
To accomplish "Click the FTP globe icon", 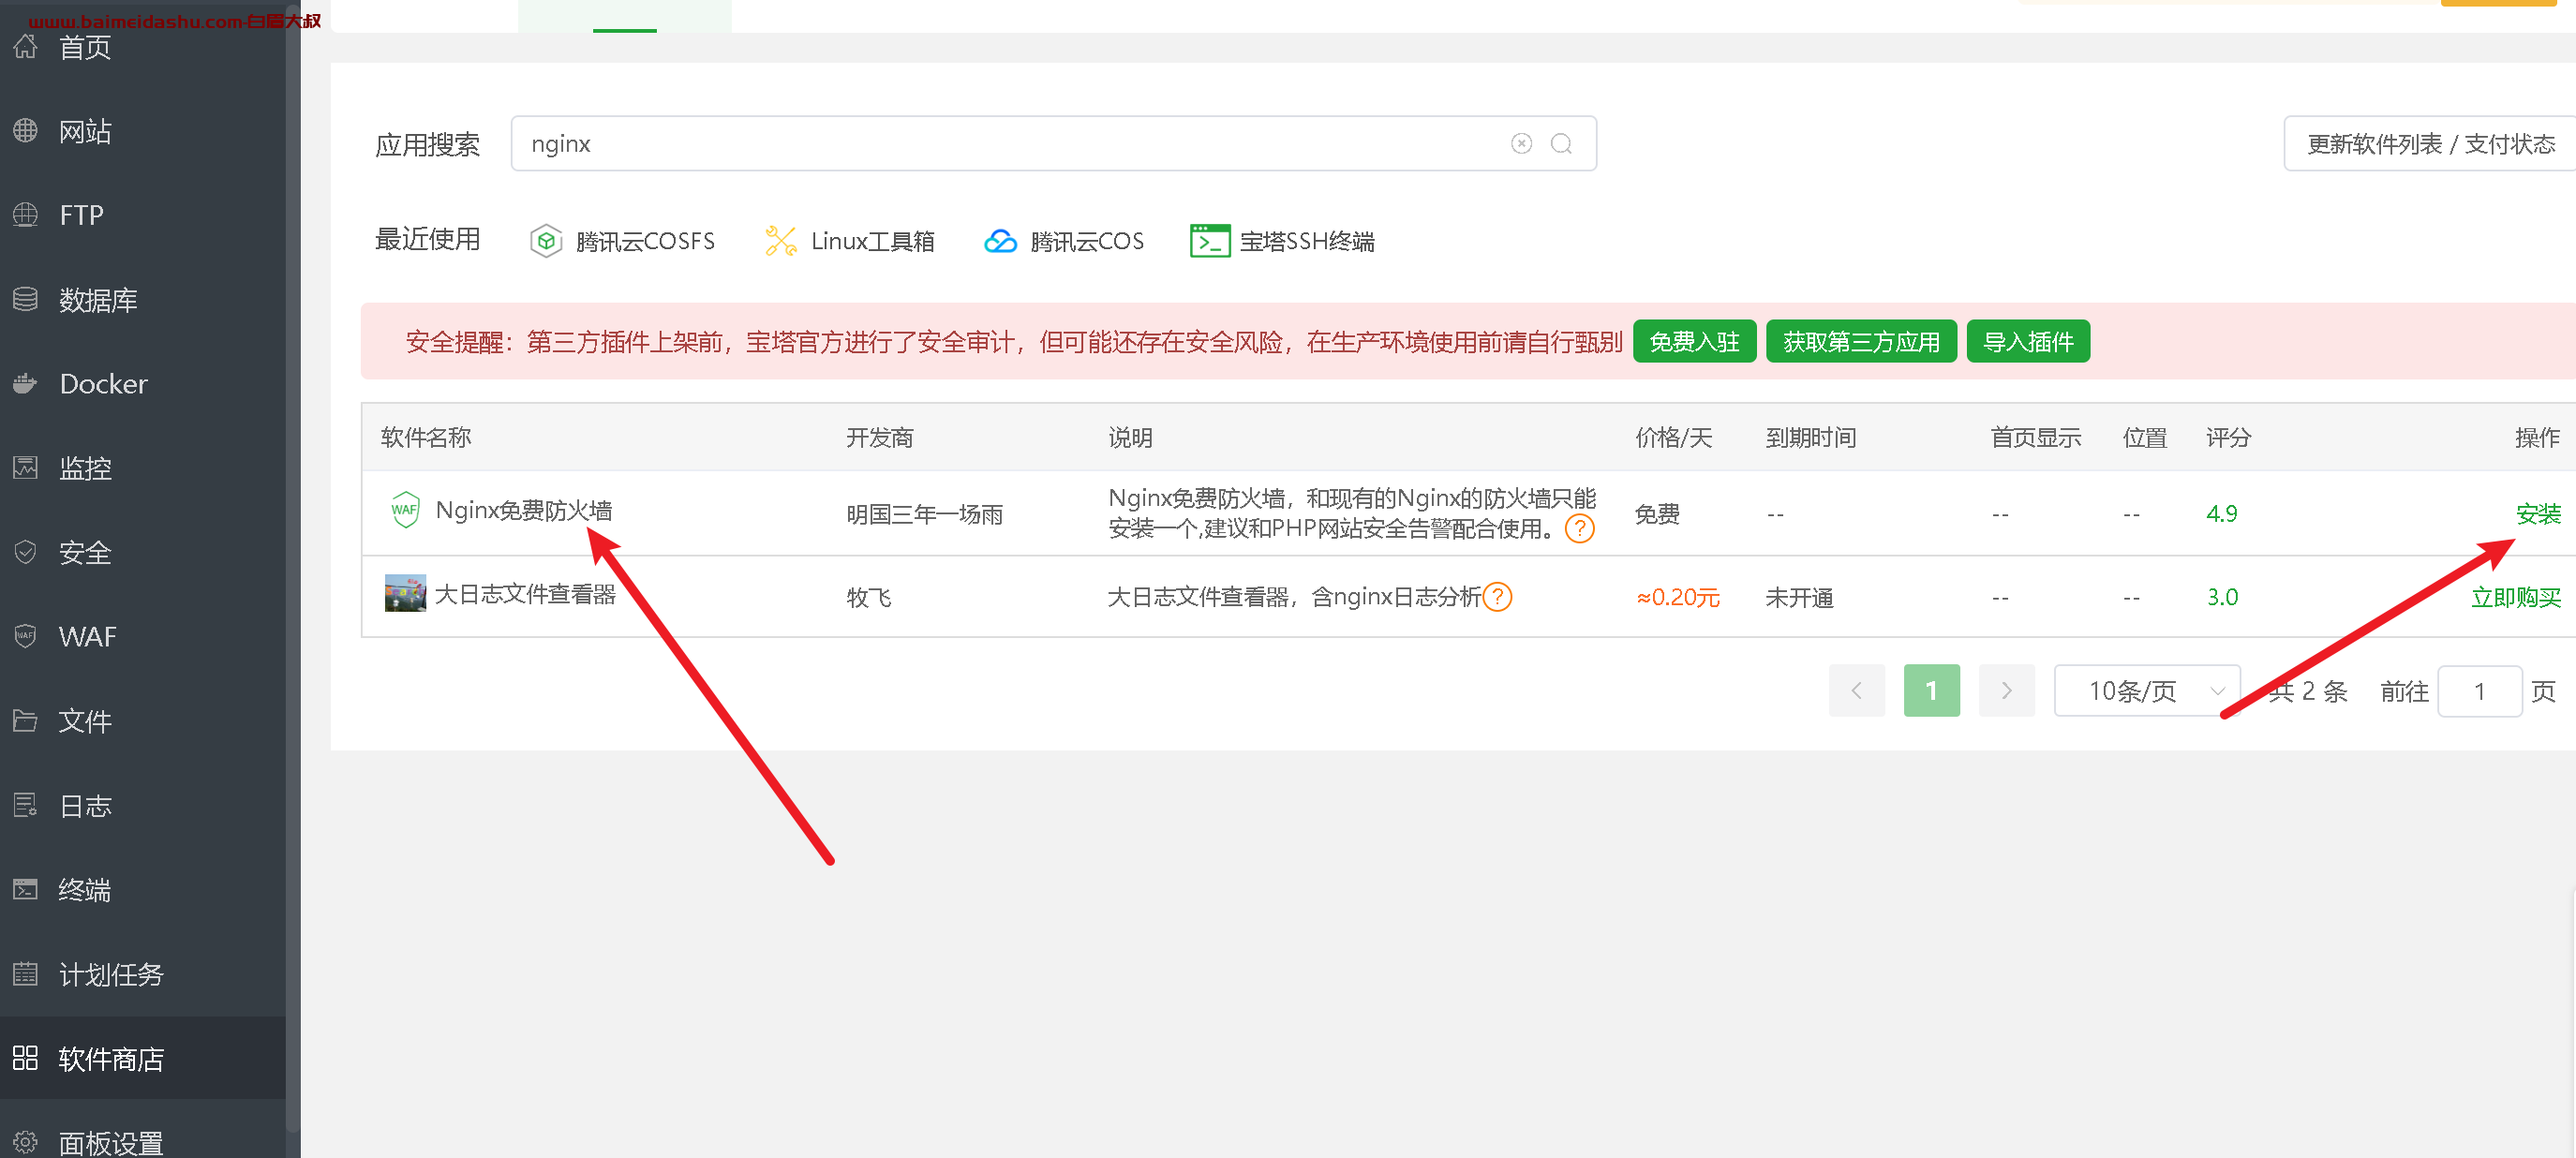I will pyautogui.click(x=25, y=214).
